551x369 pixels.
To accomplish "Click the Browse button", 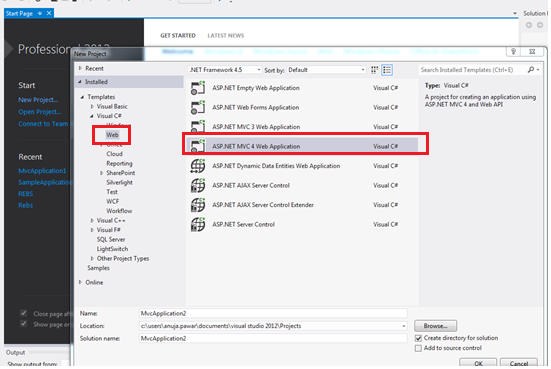I will tap(435, 326).
